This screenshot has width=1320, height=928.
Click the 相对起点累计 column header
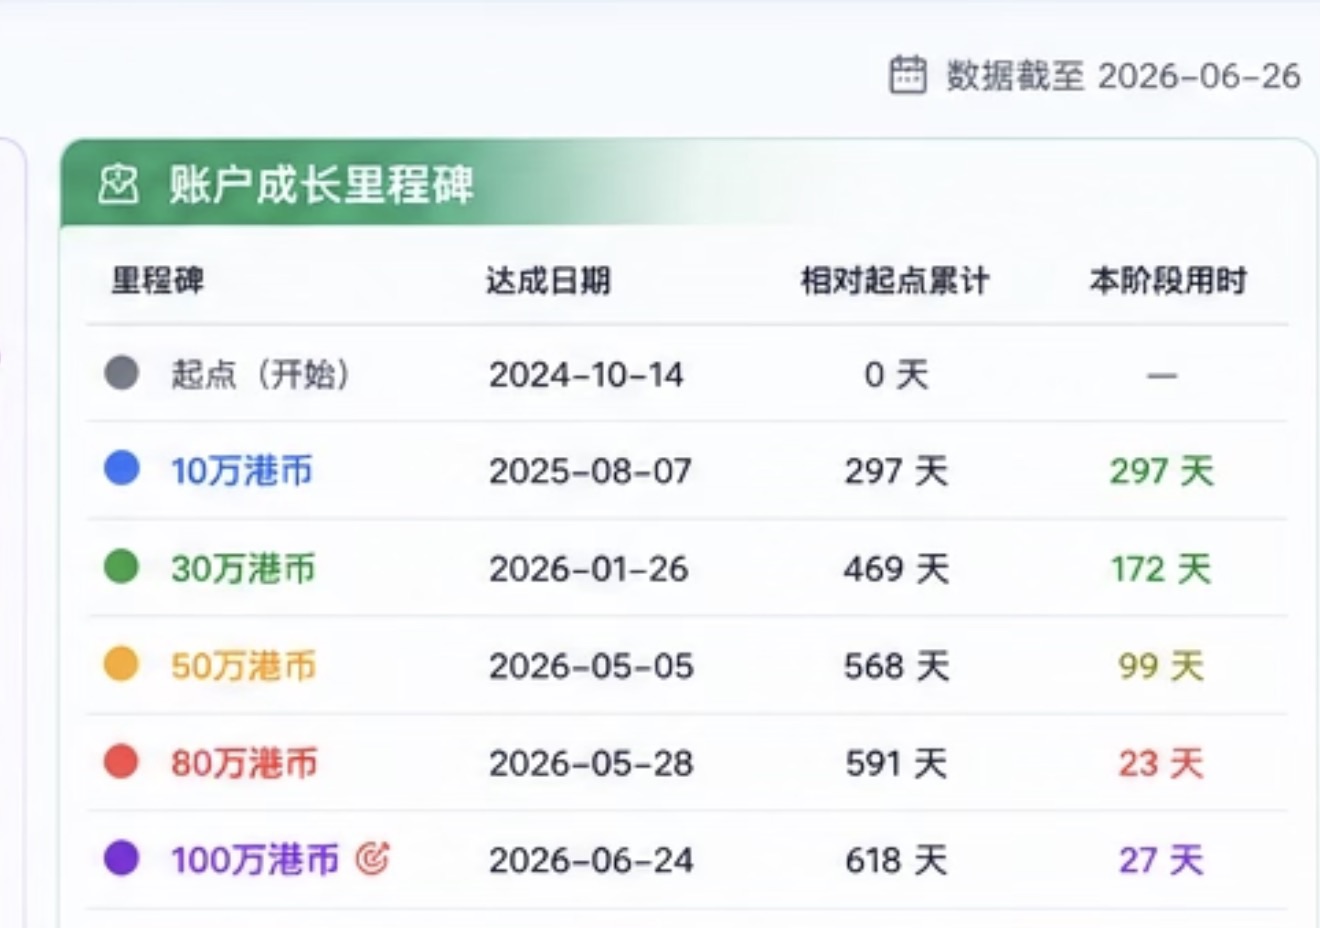895,281
